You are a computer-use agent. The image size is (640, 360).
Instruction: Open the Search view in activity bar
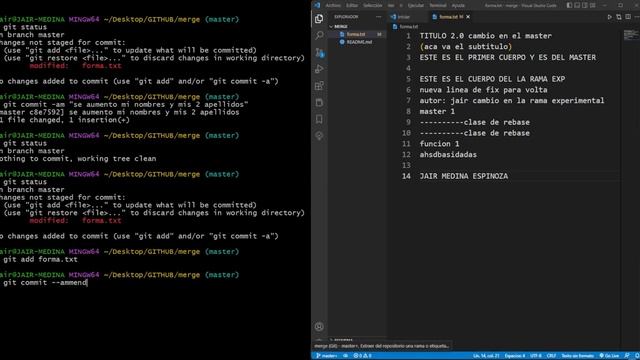click(x=319, y=36)
